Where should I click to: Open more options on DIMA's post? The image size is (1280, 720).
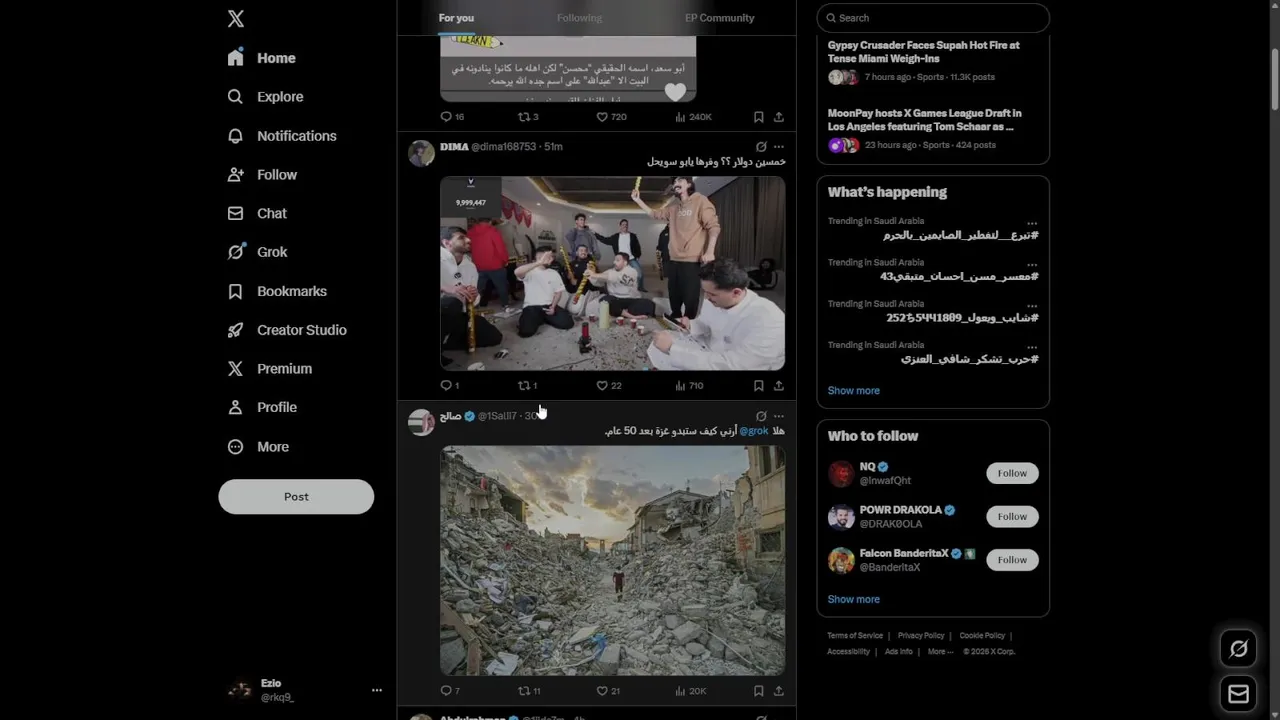click(779, 147)
